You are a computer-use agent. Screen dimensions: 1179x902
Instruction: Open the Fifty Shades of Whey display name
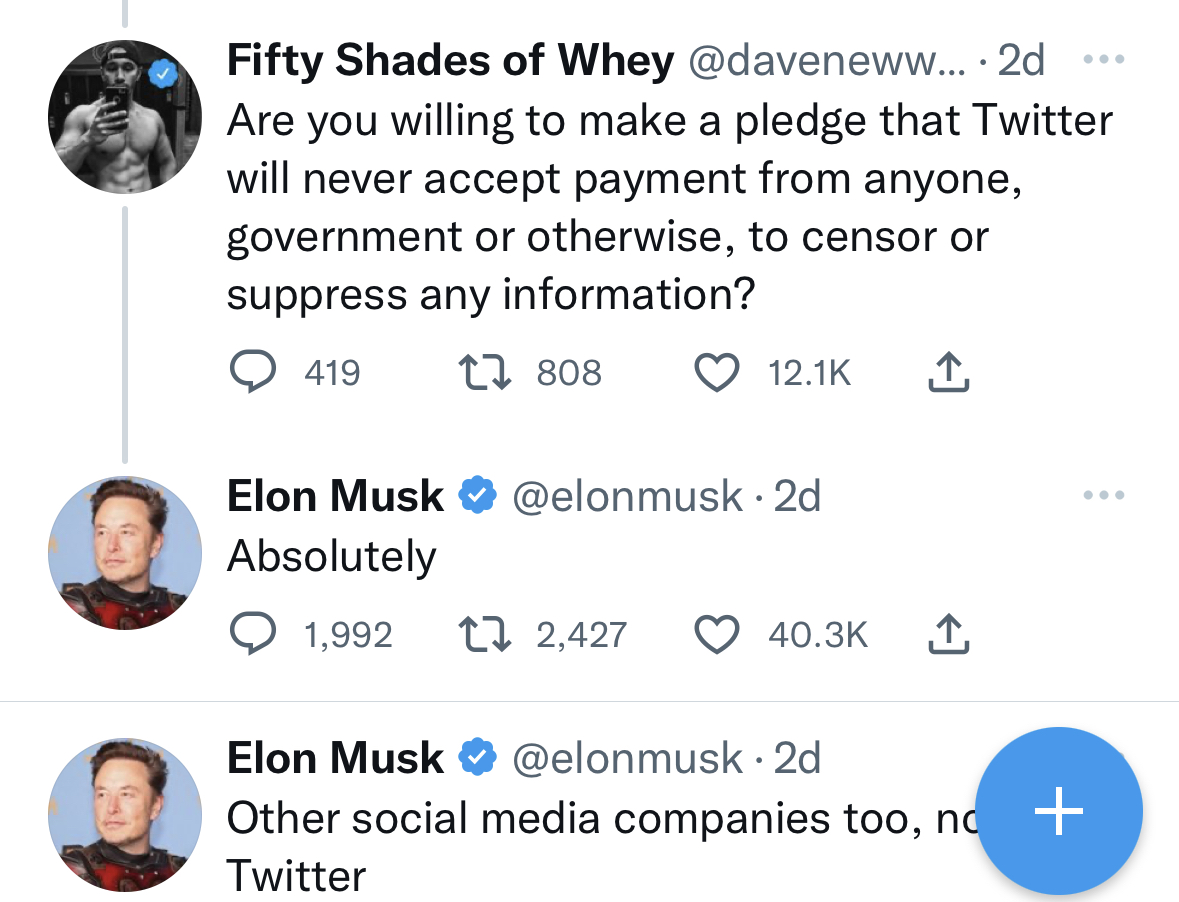point(450,61)
